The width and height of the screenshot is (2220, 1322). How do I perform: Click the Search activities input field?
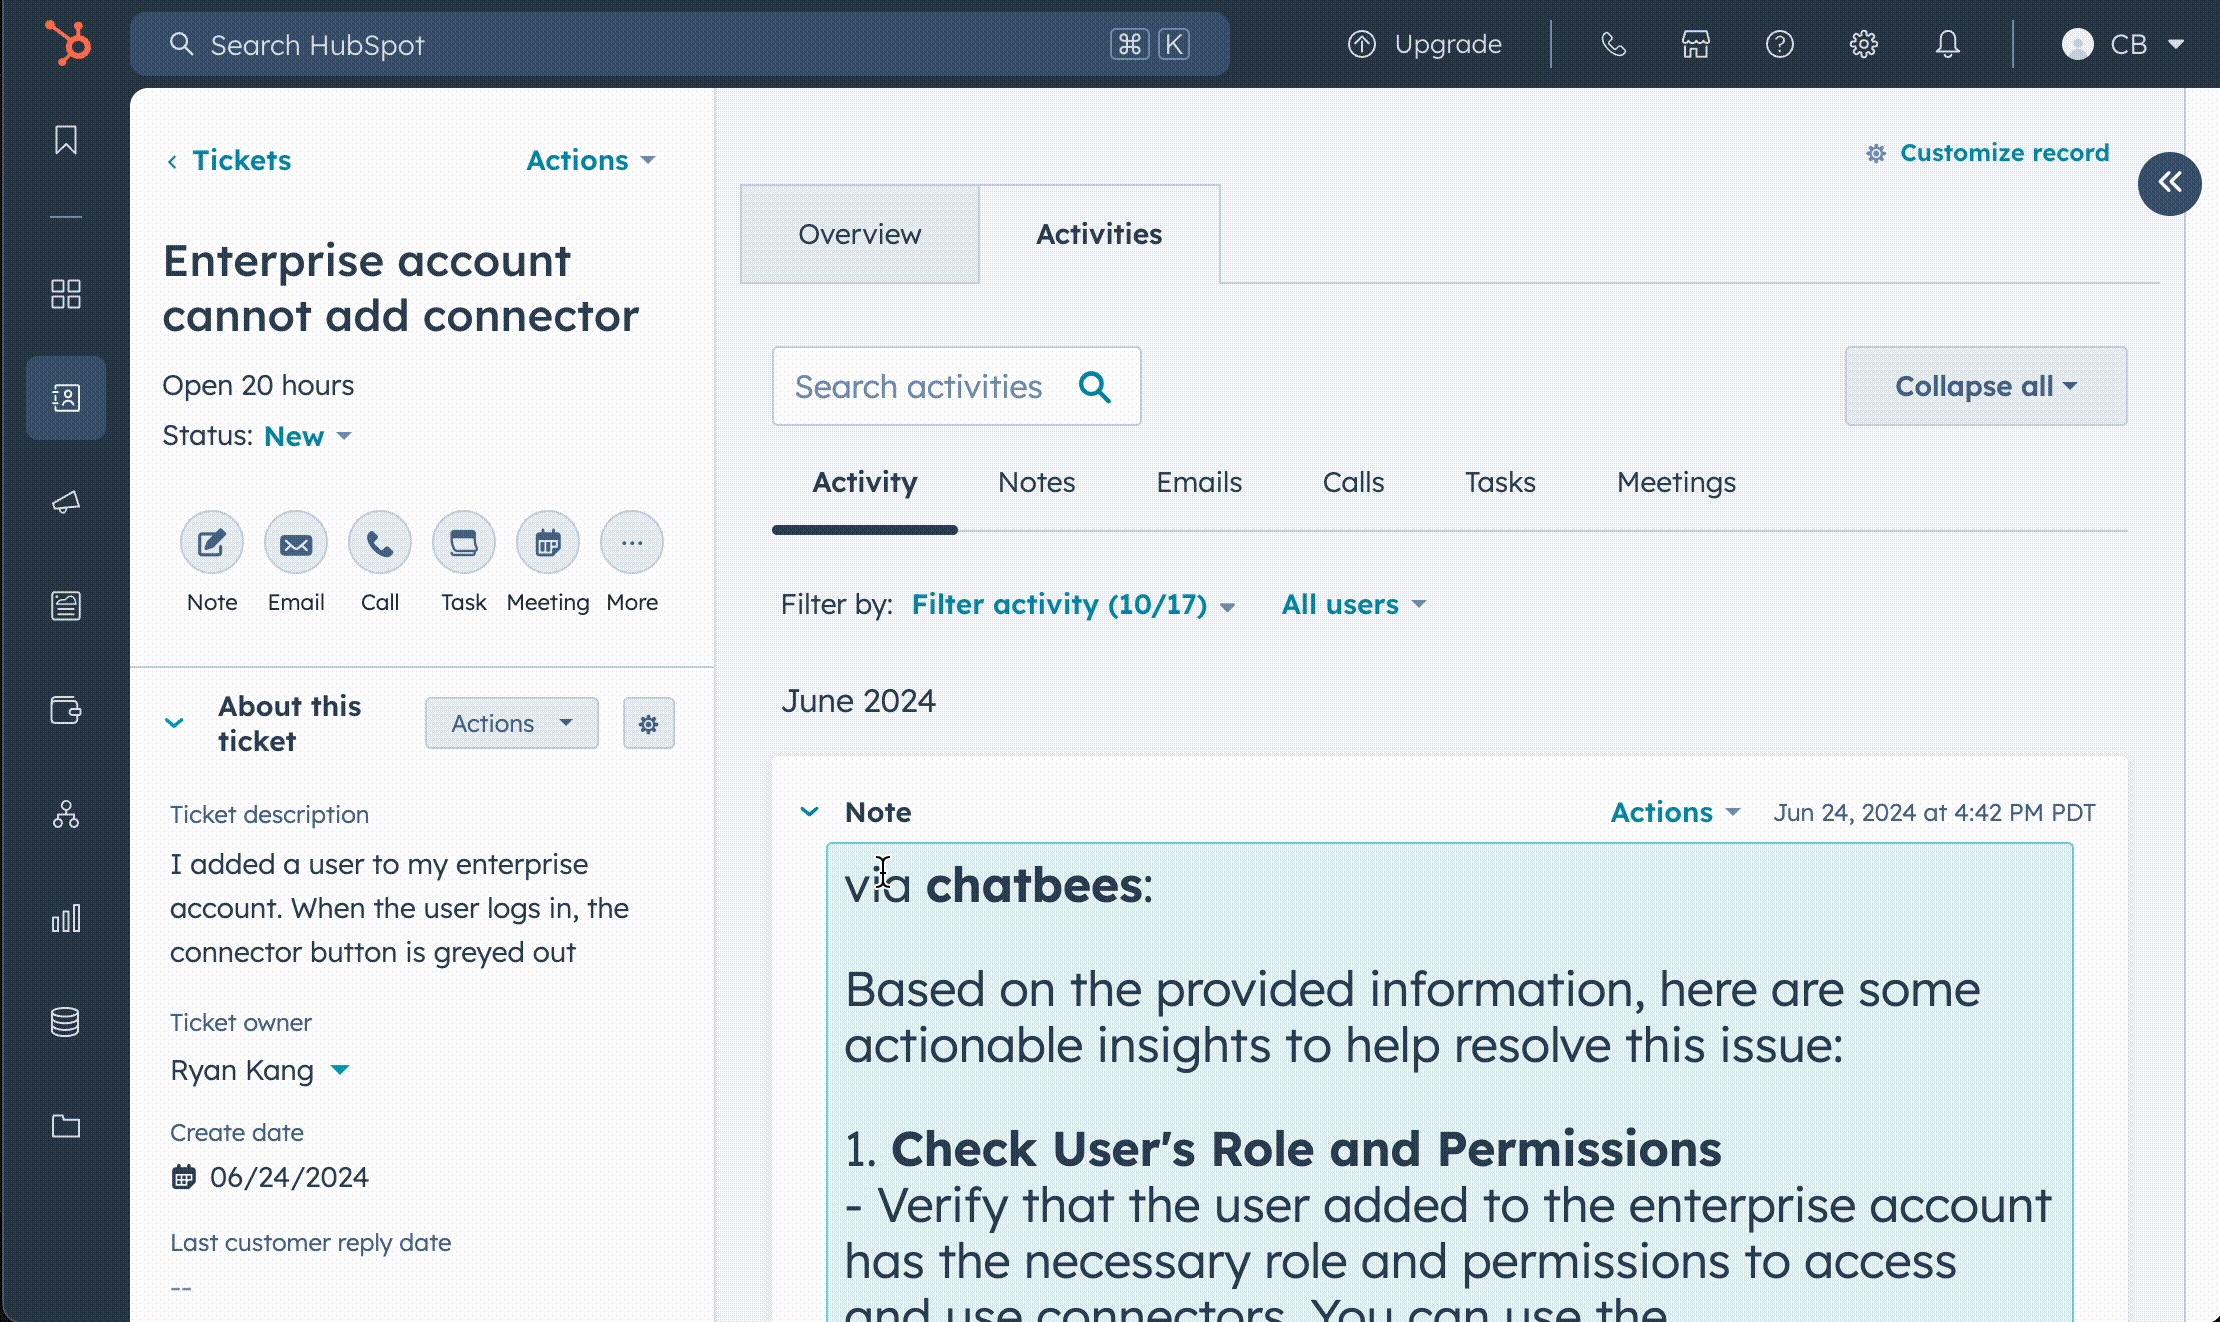click(x=920, y=386)
